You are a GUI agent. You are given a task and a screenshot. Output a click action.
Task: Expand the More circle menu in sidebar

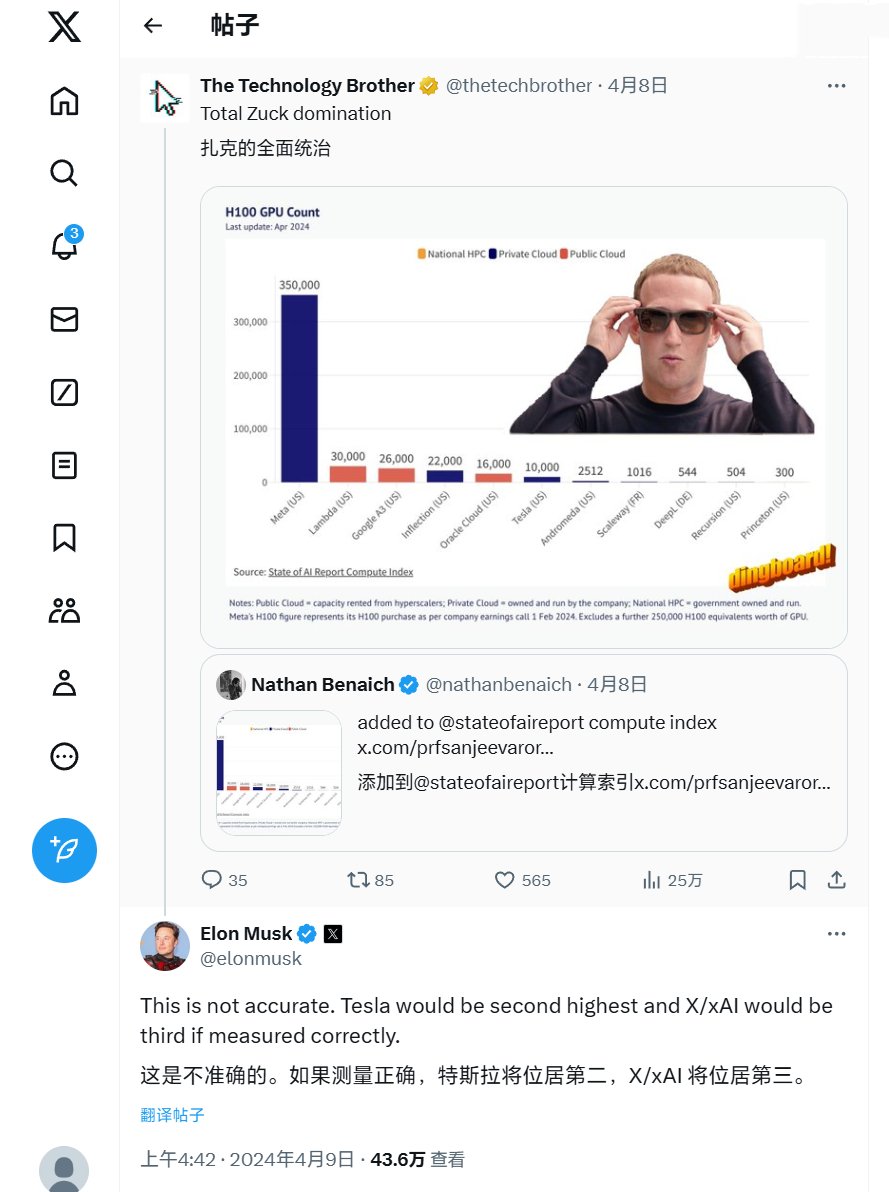click(64, 756)
